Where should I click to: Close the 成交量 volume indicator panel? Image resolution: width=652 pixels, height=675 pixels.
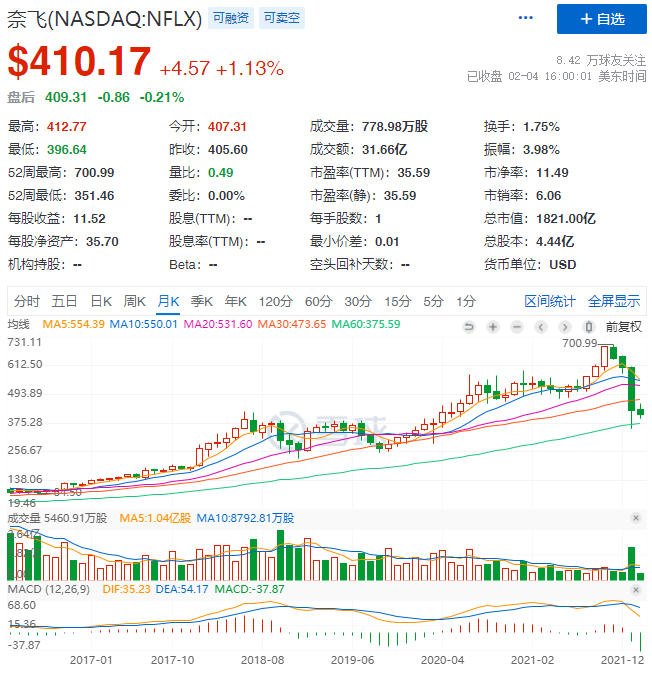636,518
